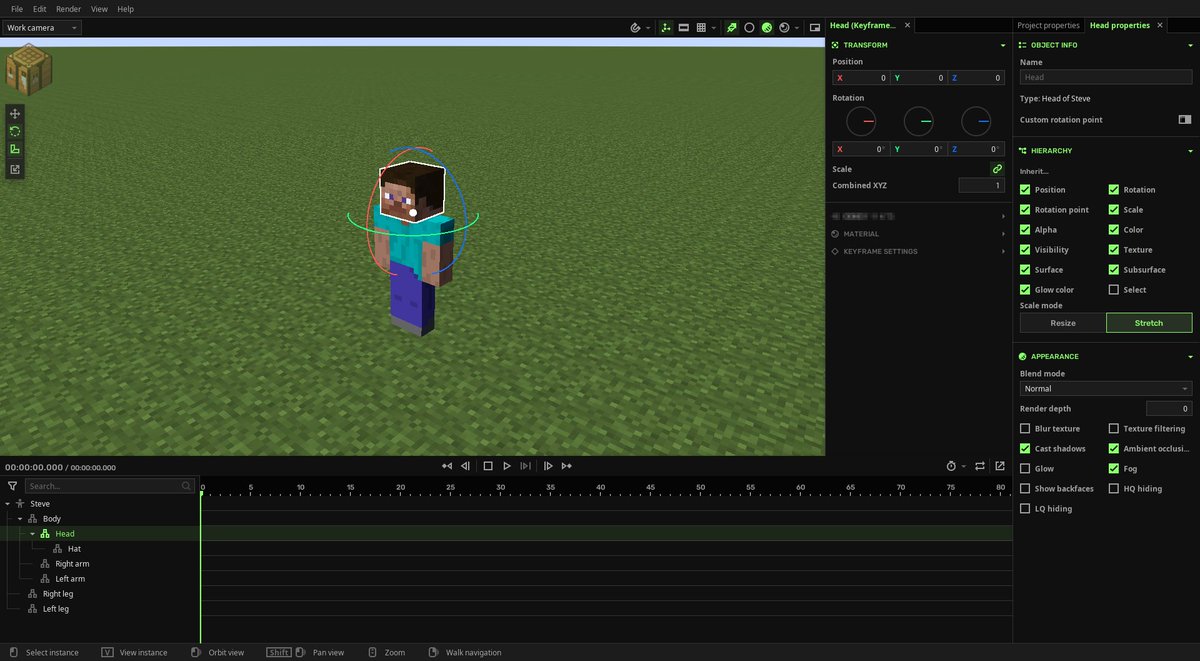The image size is (1200, 661).
Task: Select the Body timeline item
Action: tap(51, 519)
